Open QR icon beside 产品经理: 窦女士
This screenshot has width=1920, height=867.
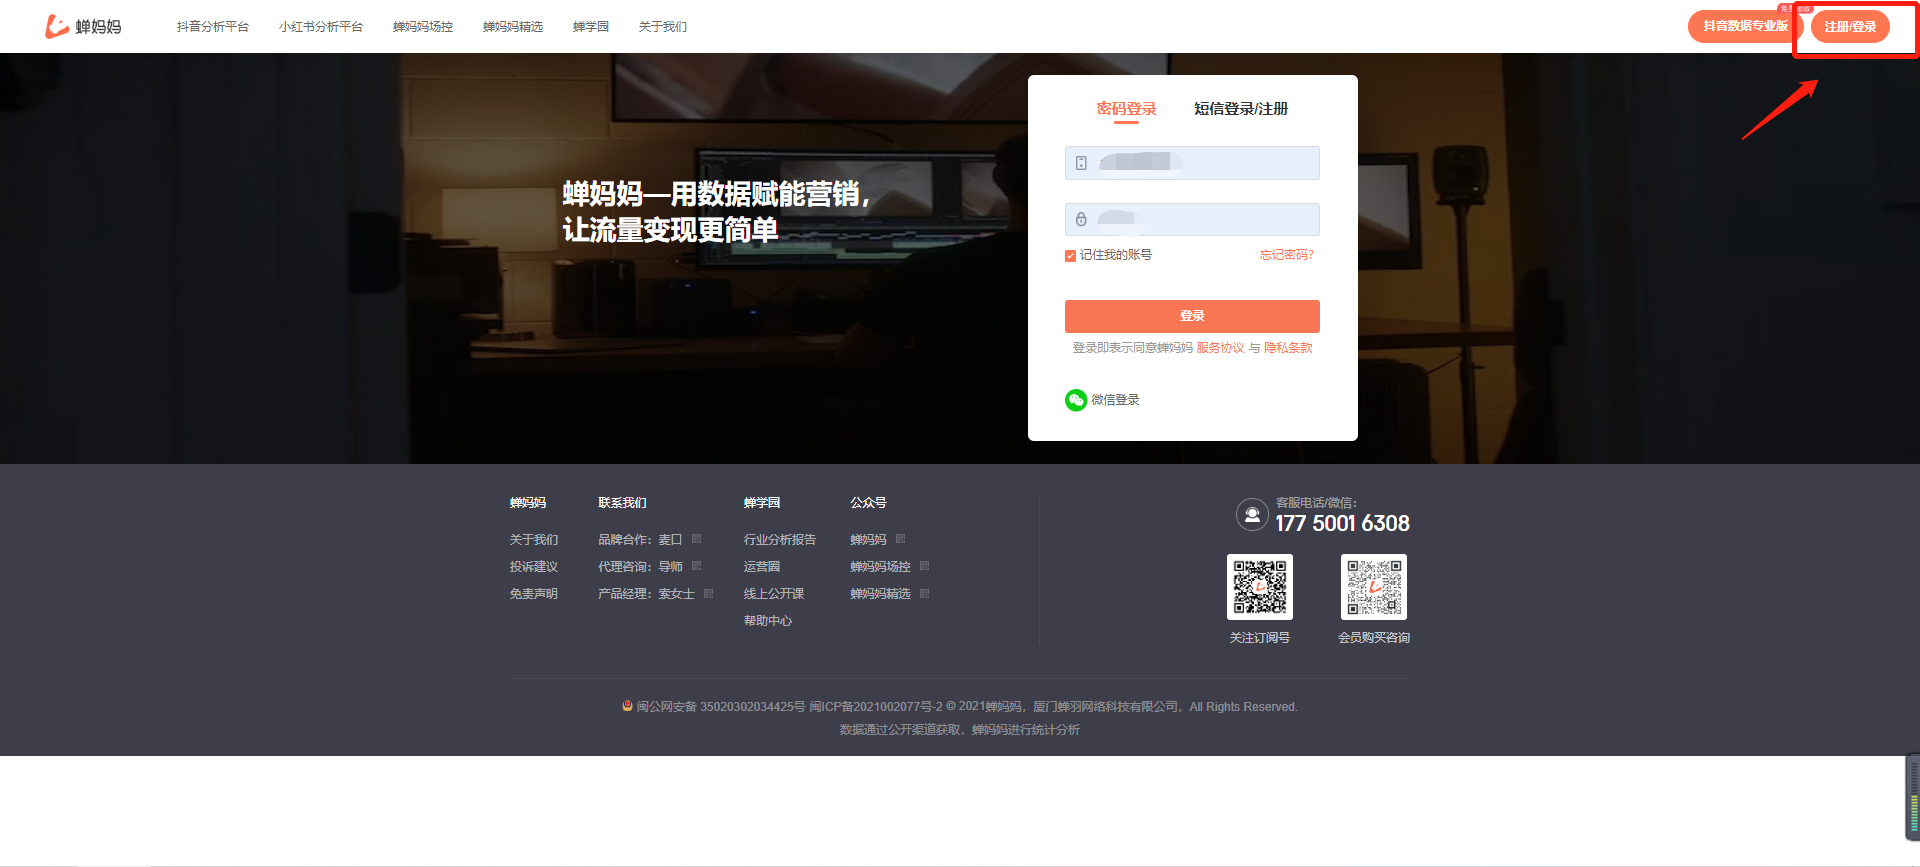coord(709,593)
